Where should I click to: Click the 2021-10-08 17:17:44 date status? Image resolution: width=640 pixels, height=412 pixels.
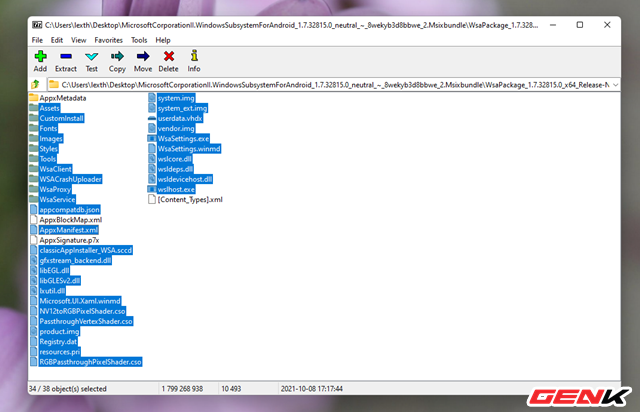pos(311,389)
